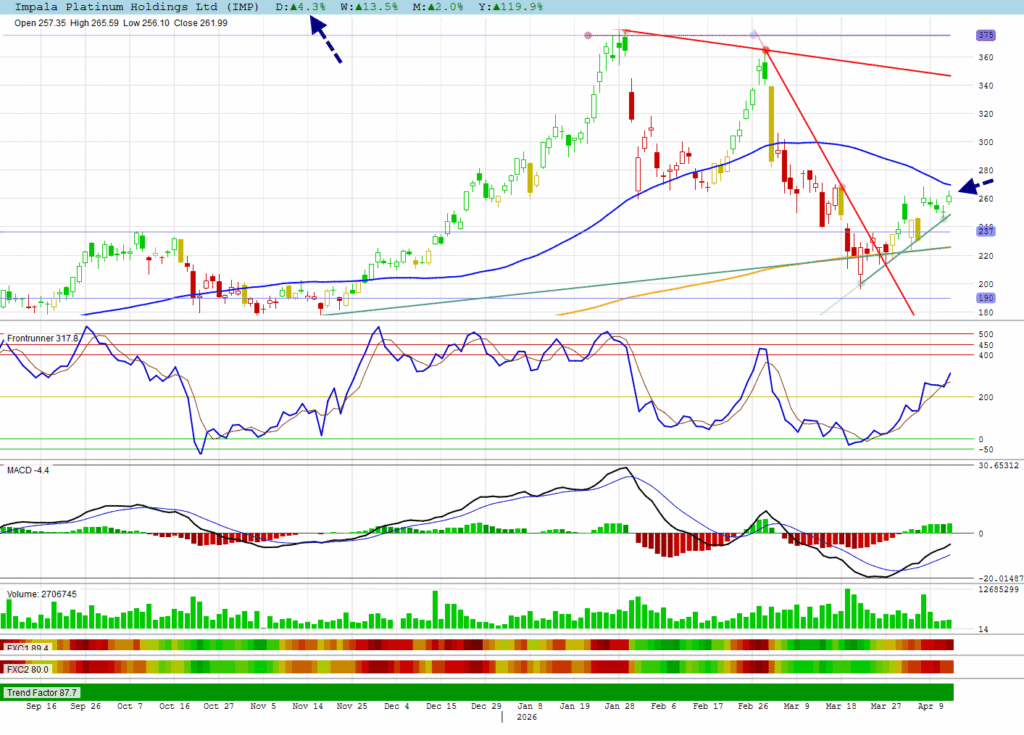Click the 375 price level label
Viewport: 1024px width, 735px height.
tap(986, 35)
